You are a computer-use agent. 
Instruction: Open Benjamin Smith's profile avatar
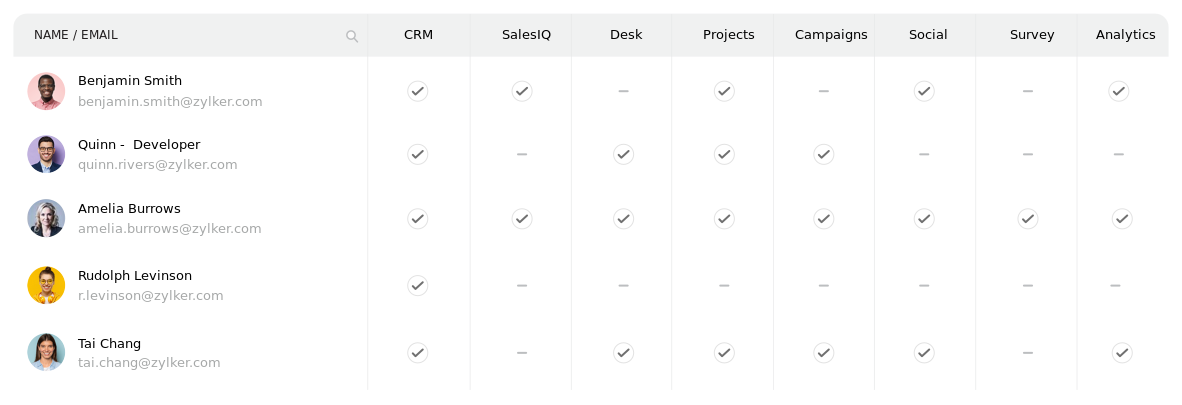(x=46, y=91)
